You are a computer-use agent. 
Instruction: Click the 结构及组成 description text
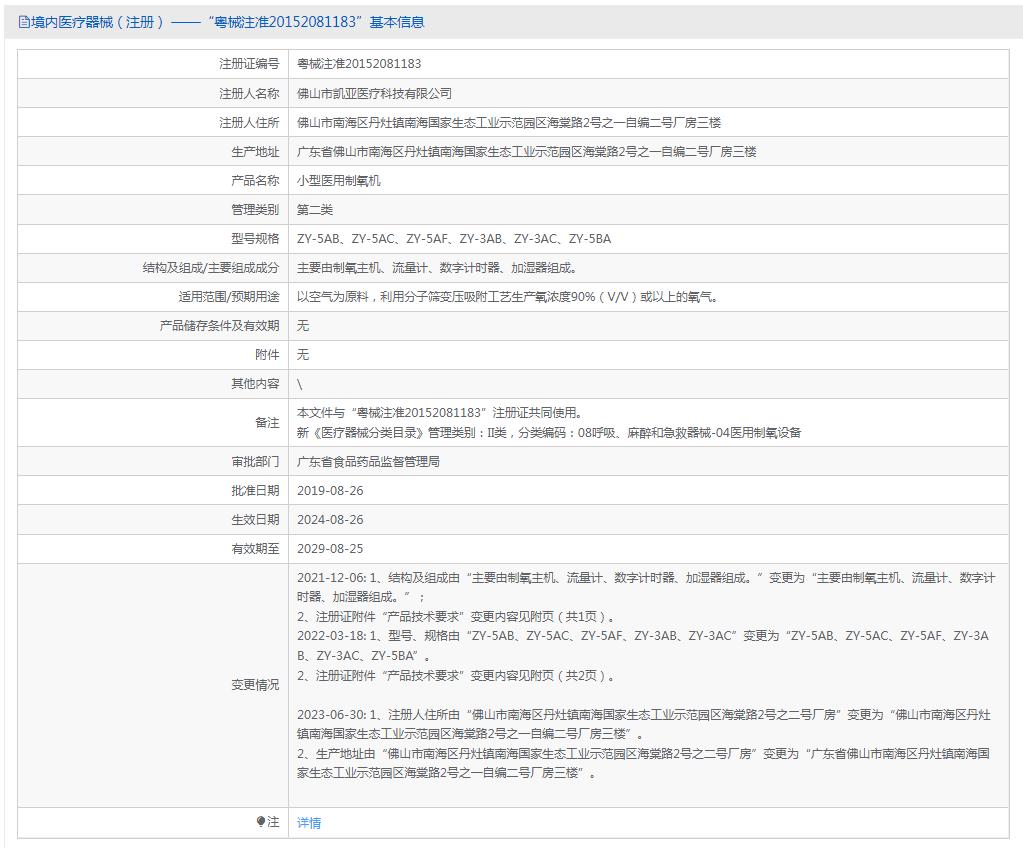click(x=437, y=268)
